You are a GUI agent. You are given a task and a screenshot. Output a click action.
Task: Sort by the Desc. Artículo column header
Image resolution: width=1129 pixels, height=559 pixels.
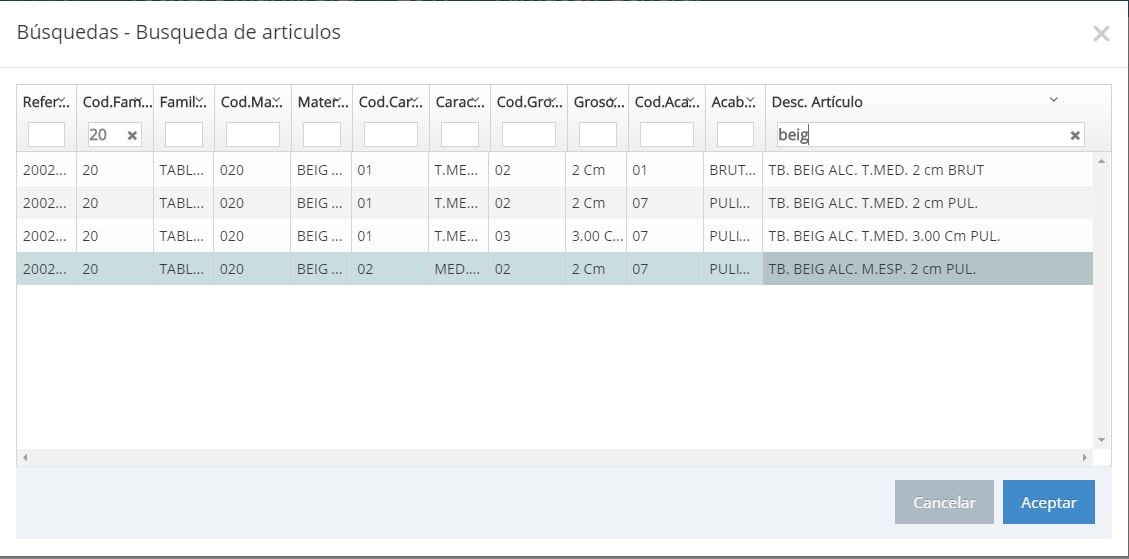pos(817,102)
